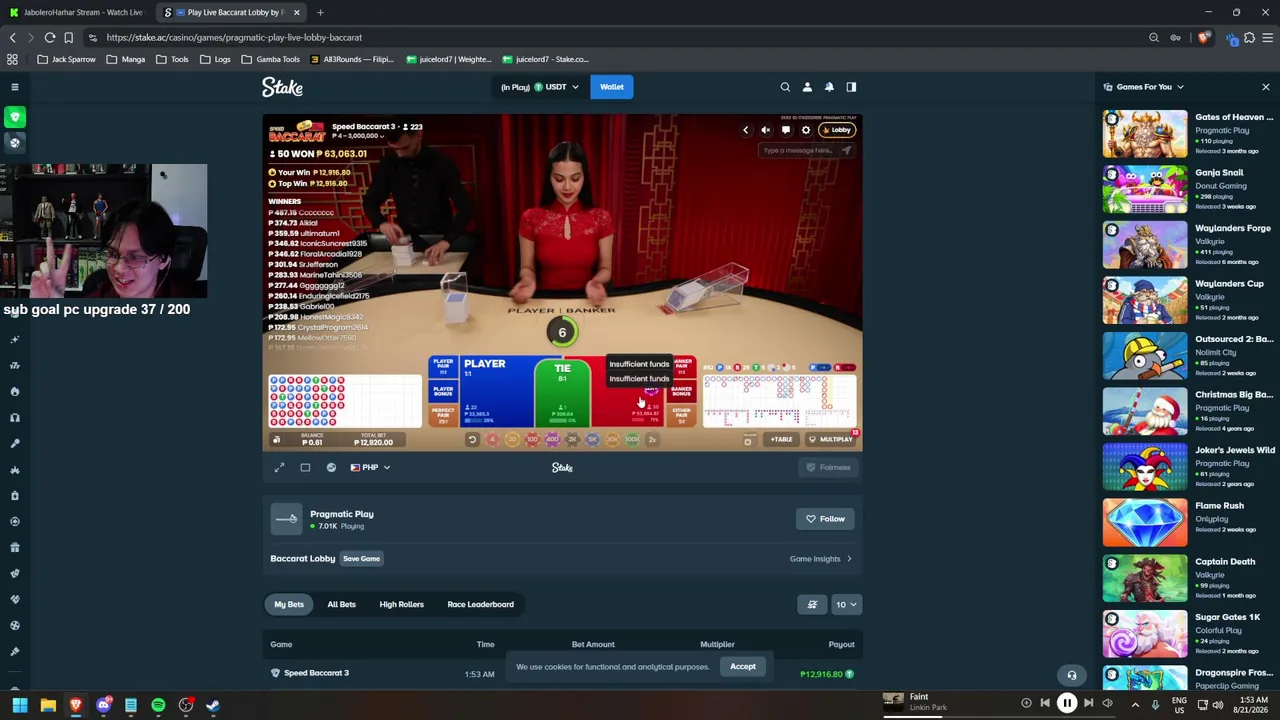Choose the 2K chip
This screenshot has width=1280, height=720.
click(572, 439)
